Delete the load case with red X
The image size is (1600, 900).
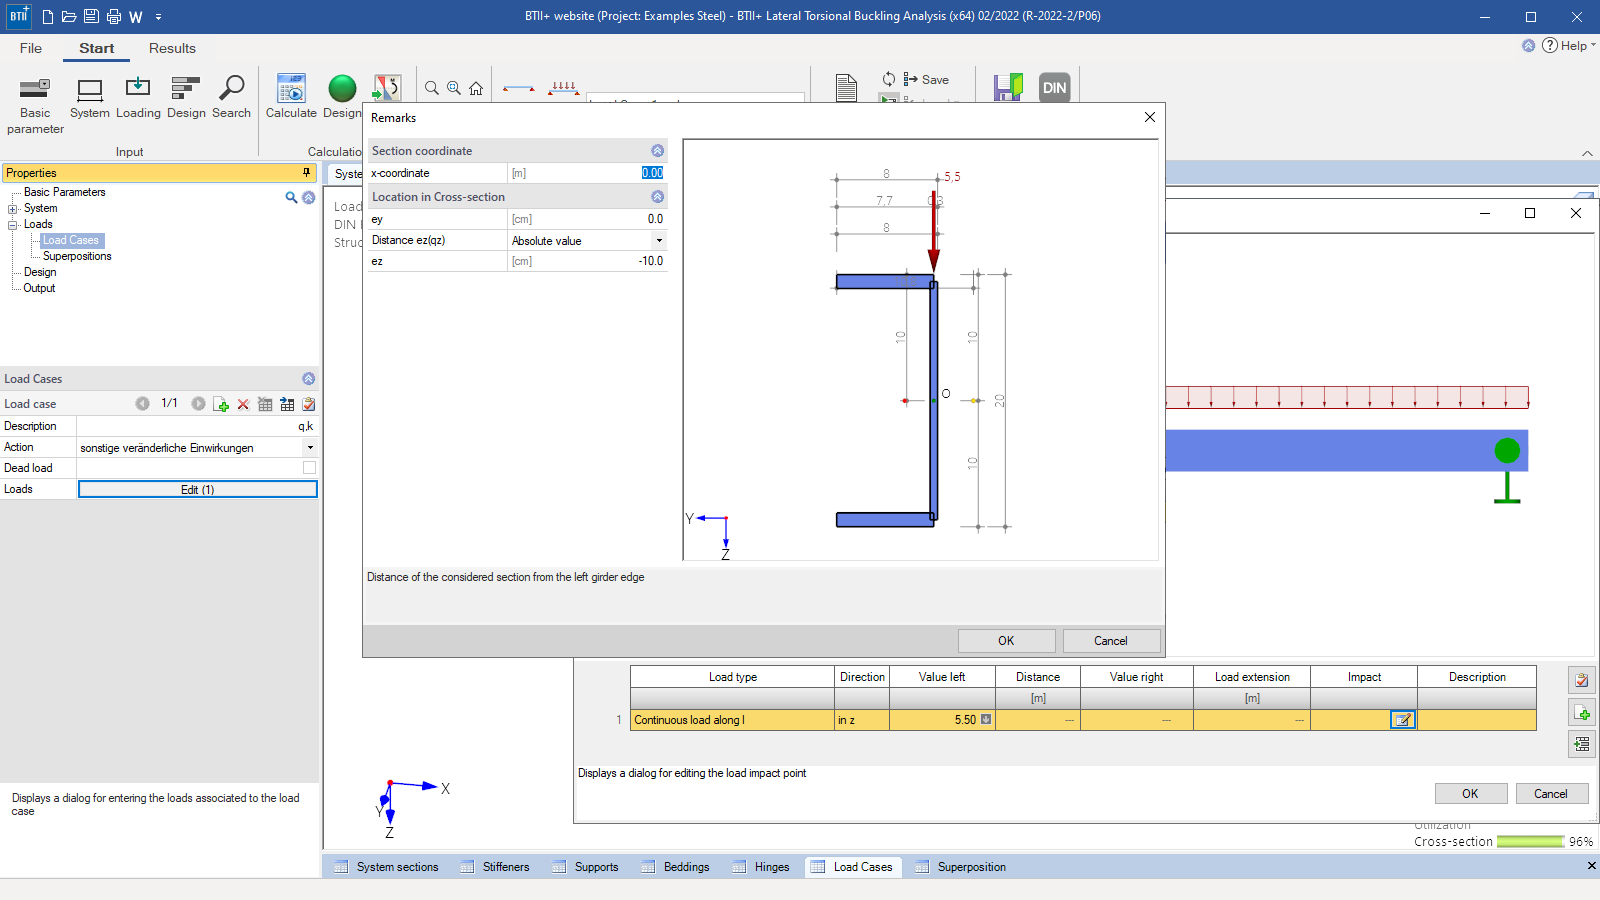tap(243, 404)
